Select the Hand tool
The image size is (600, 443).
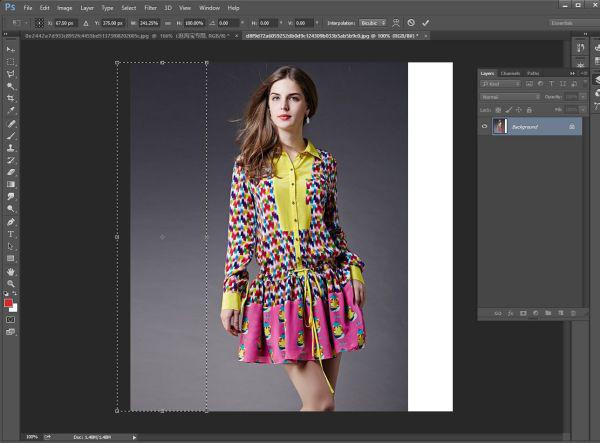11,271
